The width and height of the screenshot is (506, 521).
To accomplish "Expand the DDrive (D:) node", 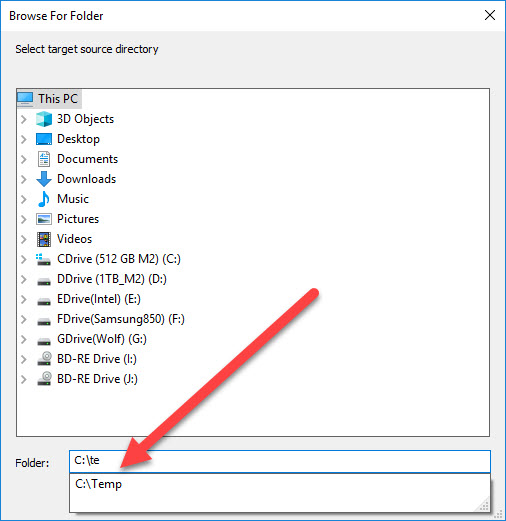I will (24, 279).
